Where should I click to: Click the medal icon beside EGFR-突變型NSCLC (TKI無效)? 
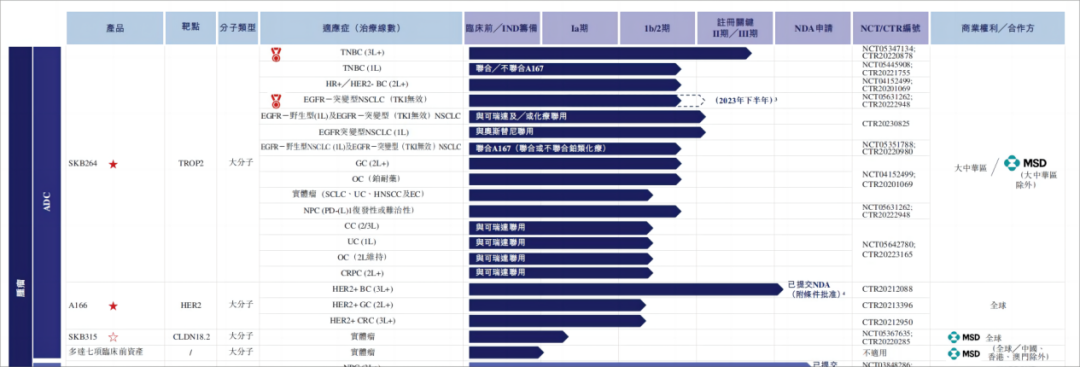click(276, 101)
